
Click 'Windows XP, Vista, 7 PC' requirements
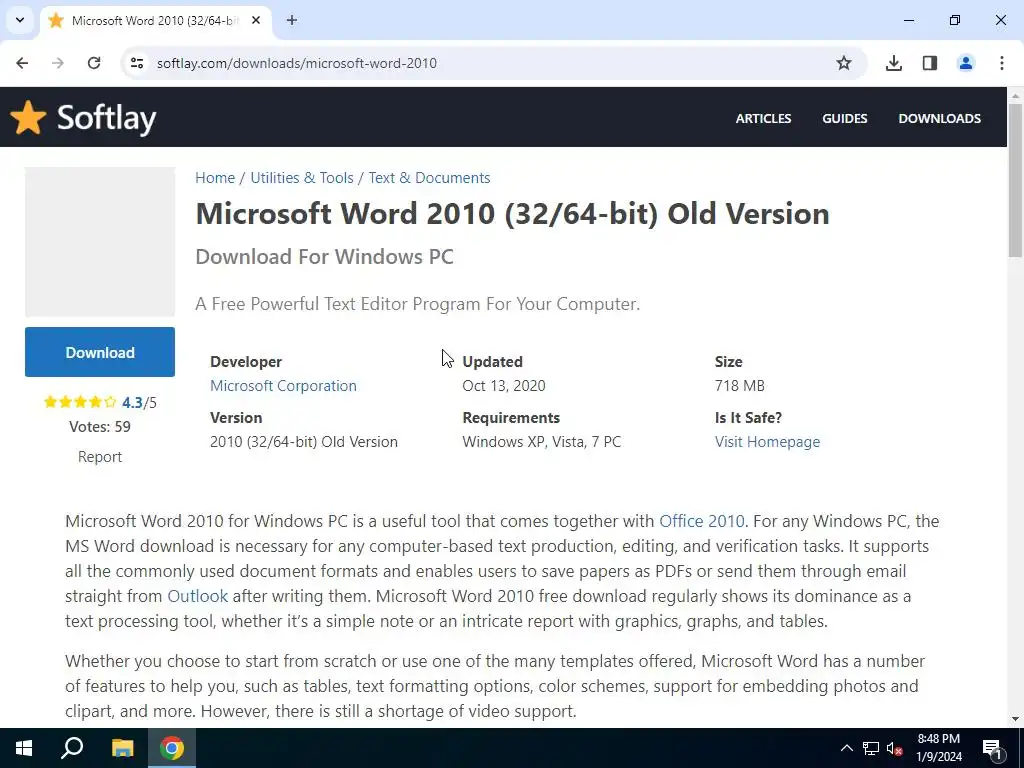pyautogui.click(x=541, y=441)
